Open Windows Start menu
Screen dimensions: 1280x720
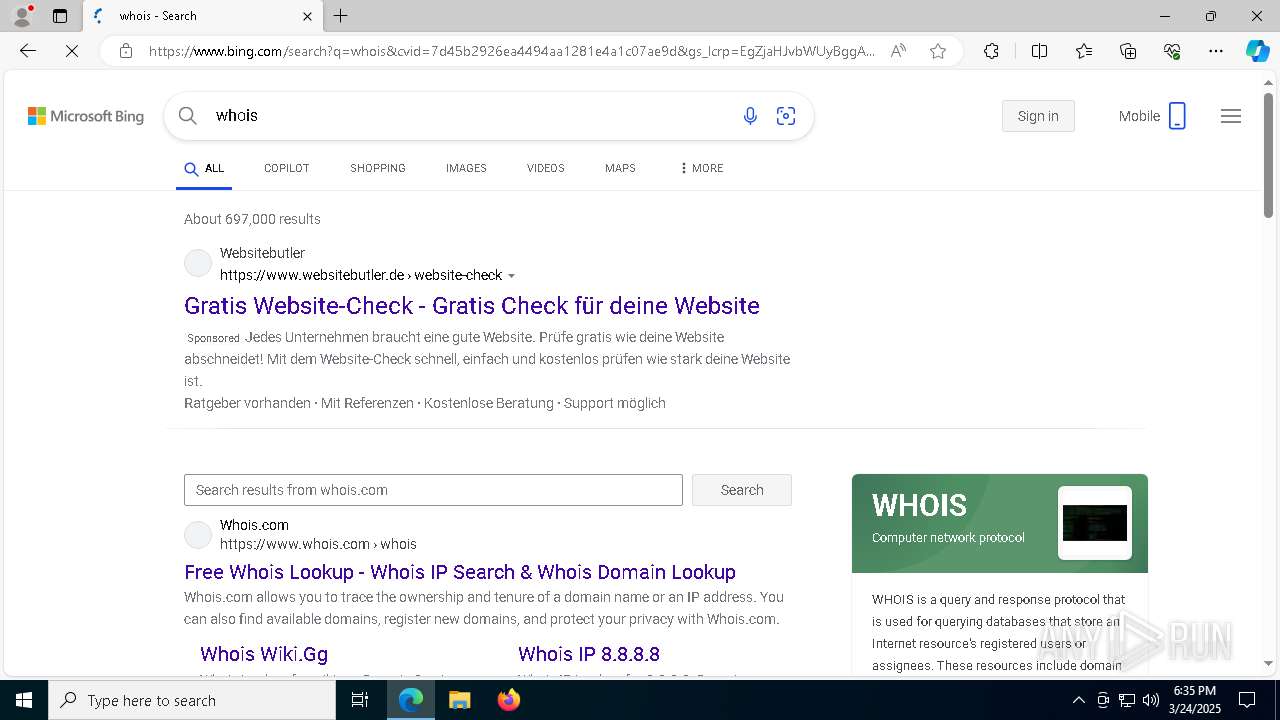coord(24,700)
